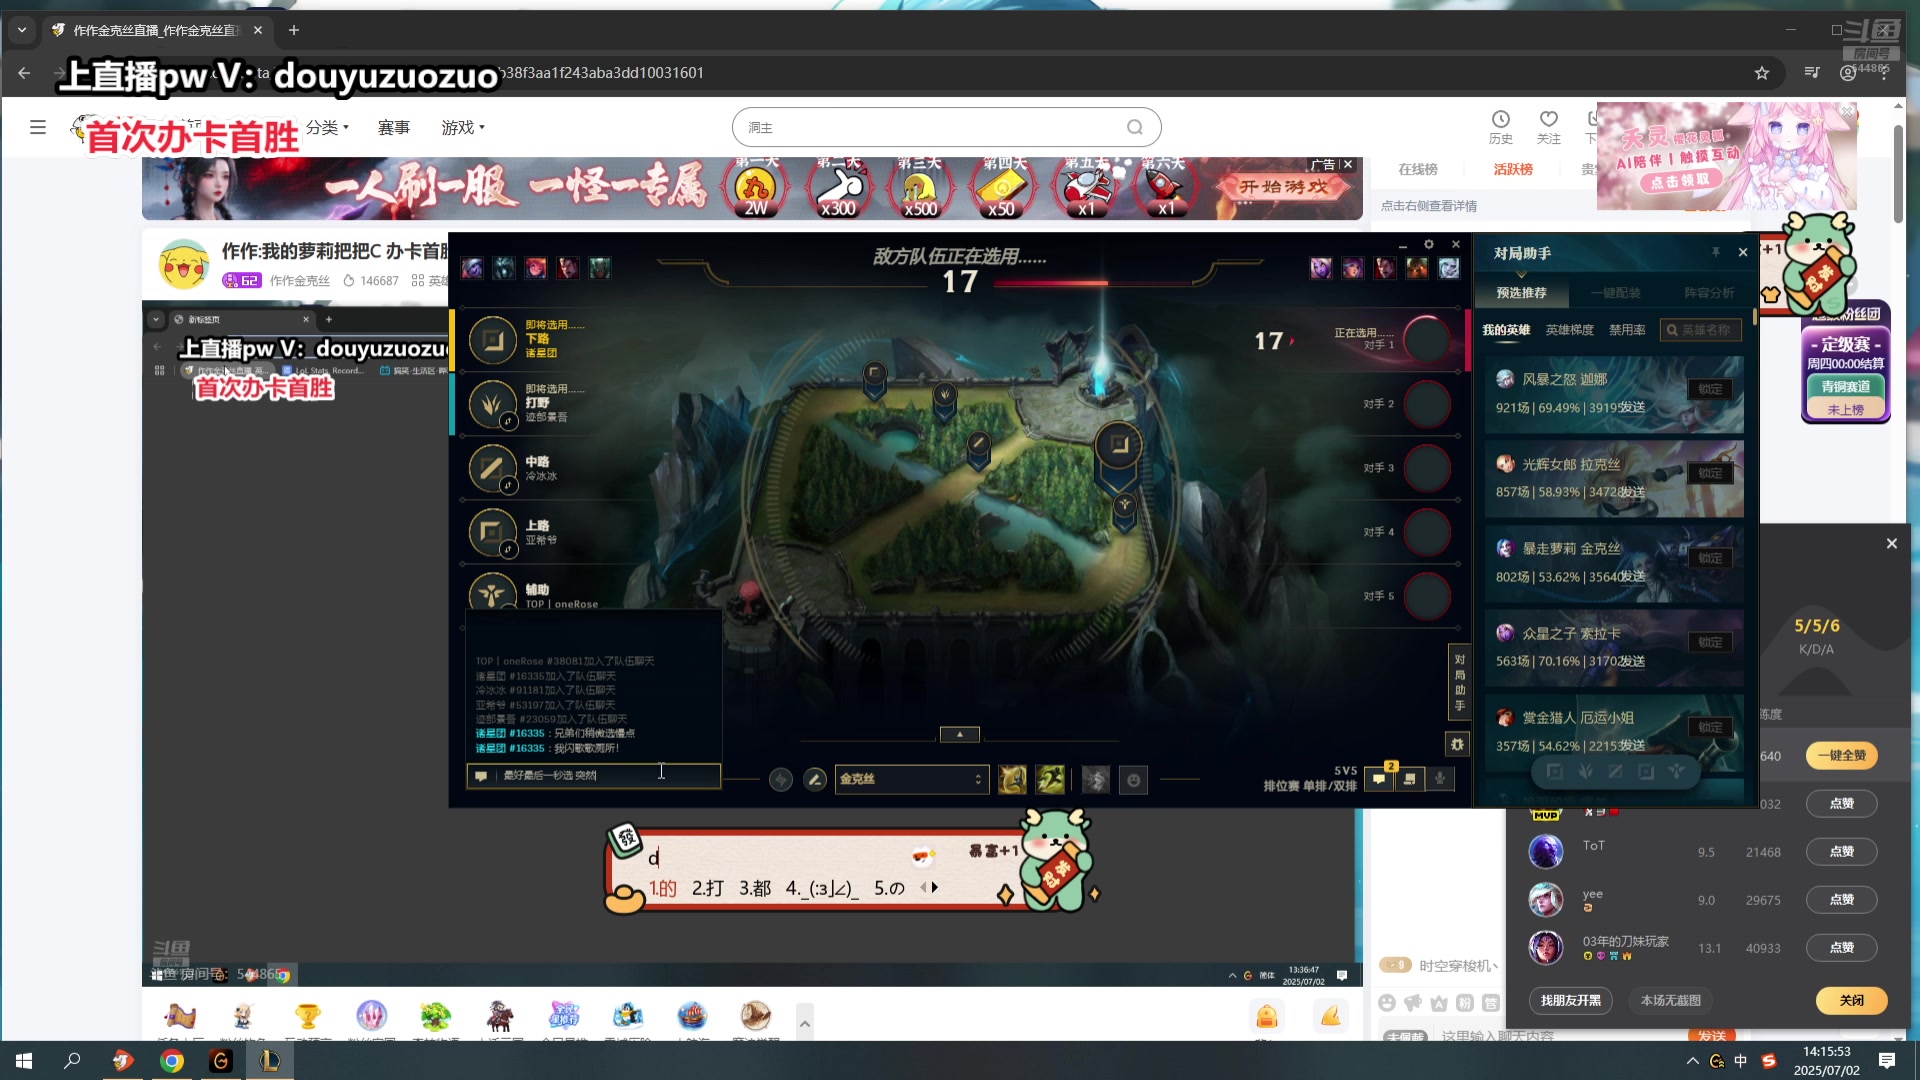Mute microphone in League client
The image size is (1920, 1080).
tap(1440, 778)
